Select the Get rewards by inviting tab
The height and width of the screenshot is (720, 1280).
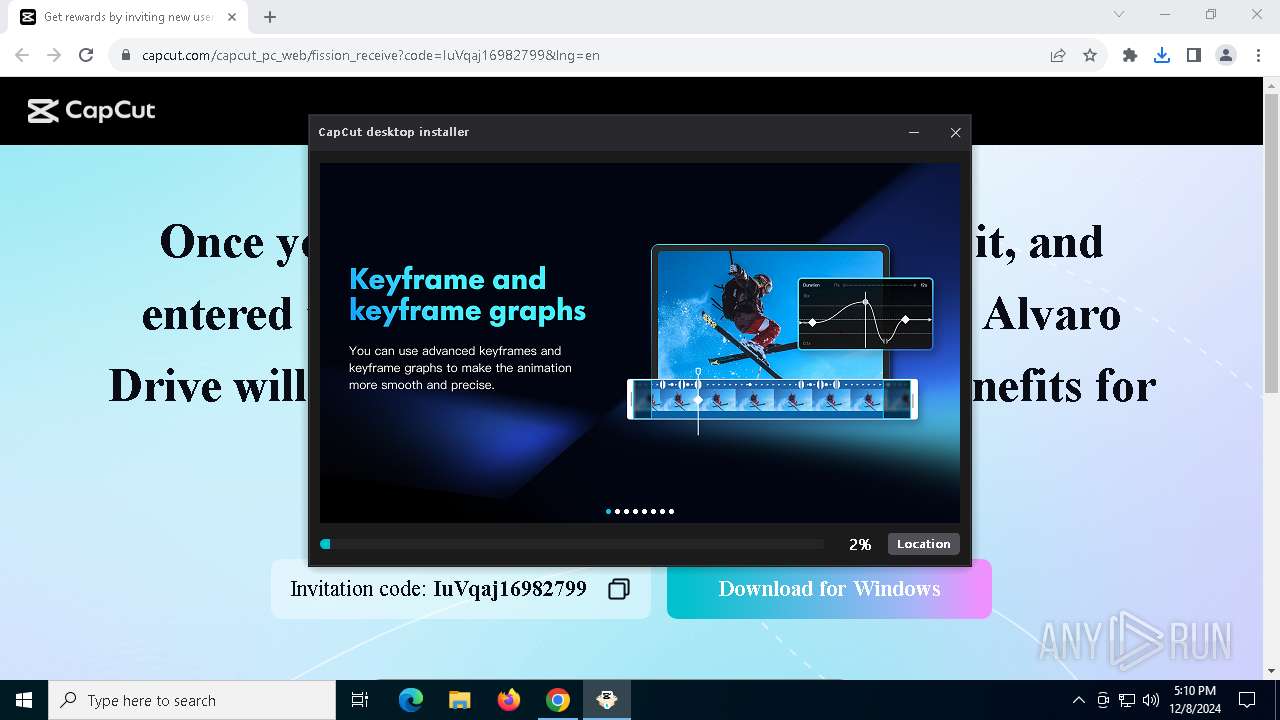(127, 17)
